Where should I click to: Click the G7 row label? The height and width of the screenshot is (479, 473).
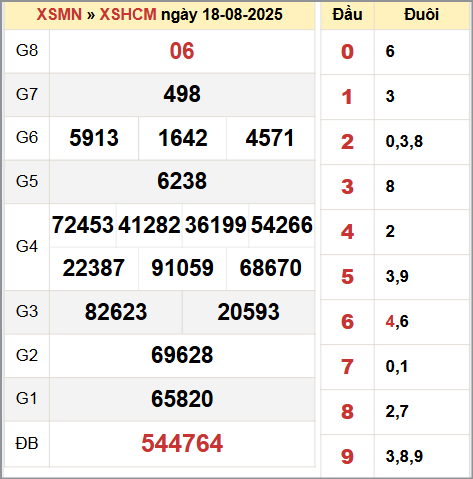pos(27,94)
